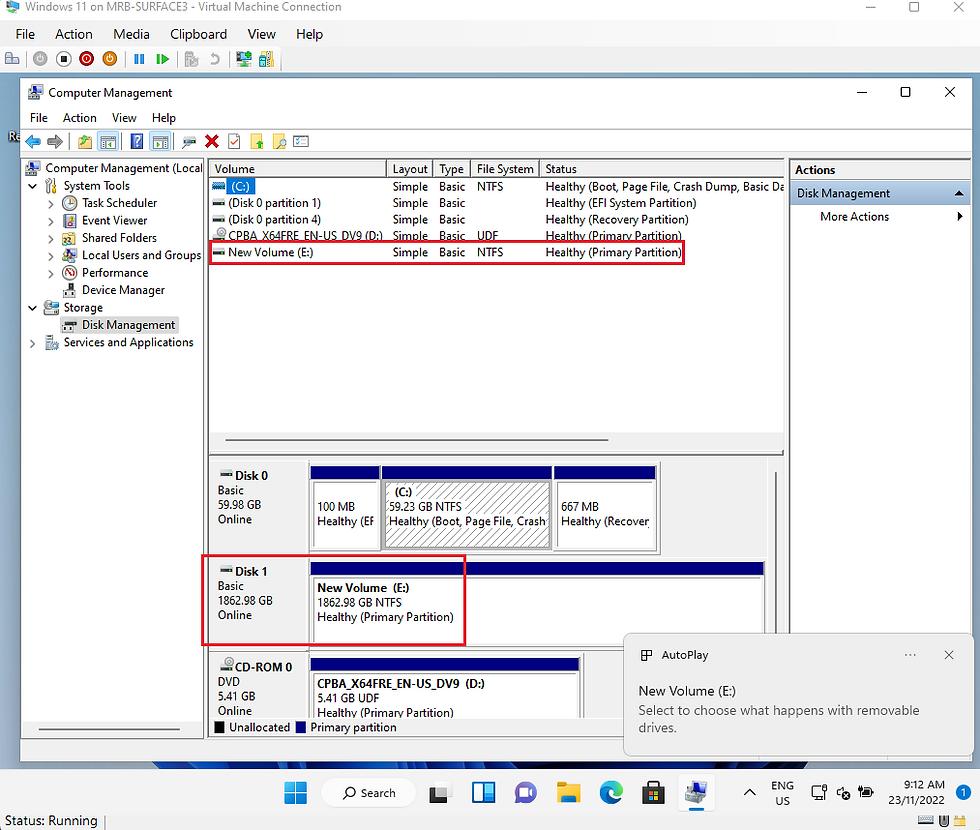Image resolution: width=980 pixels, height=830 pixels.
Task: Sort by the Status column header
Action: tap(661, 169)
